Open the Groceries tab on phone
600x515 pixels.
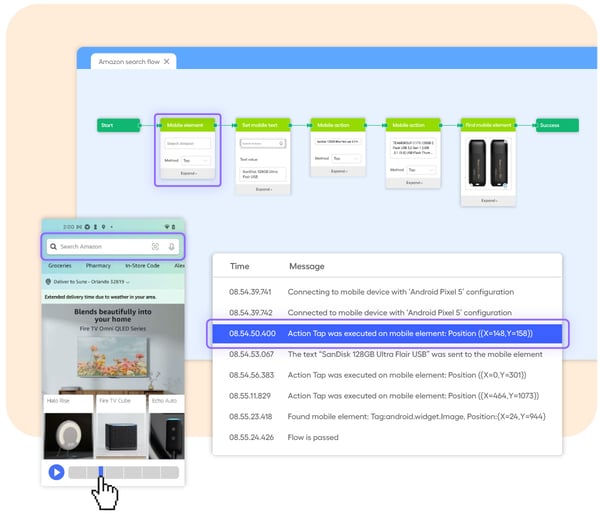(60, 266)
